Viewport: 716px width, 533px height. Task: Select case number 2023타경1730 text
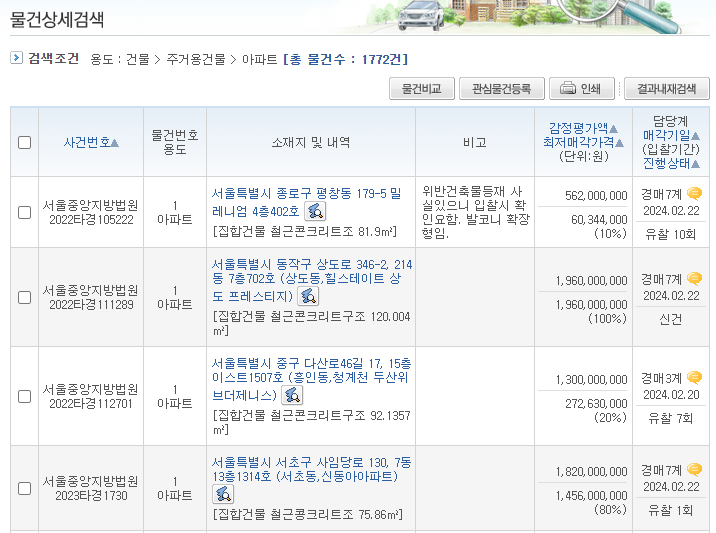pyautogui.click(x=91, y=496)
